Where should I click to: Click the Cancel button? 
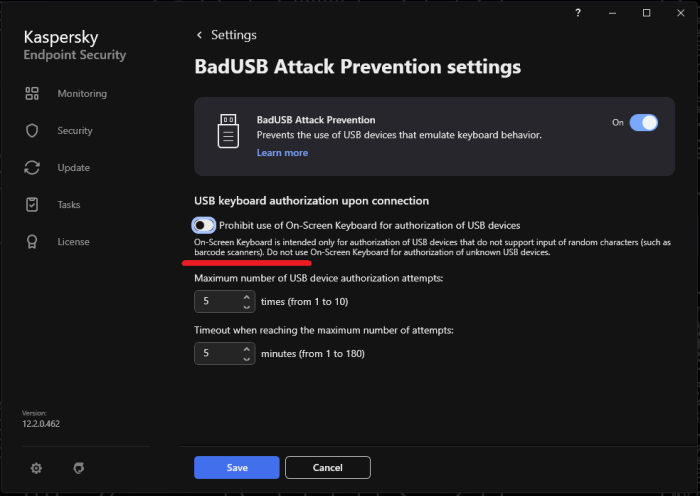328,467
